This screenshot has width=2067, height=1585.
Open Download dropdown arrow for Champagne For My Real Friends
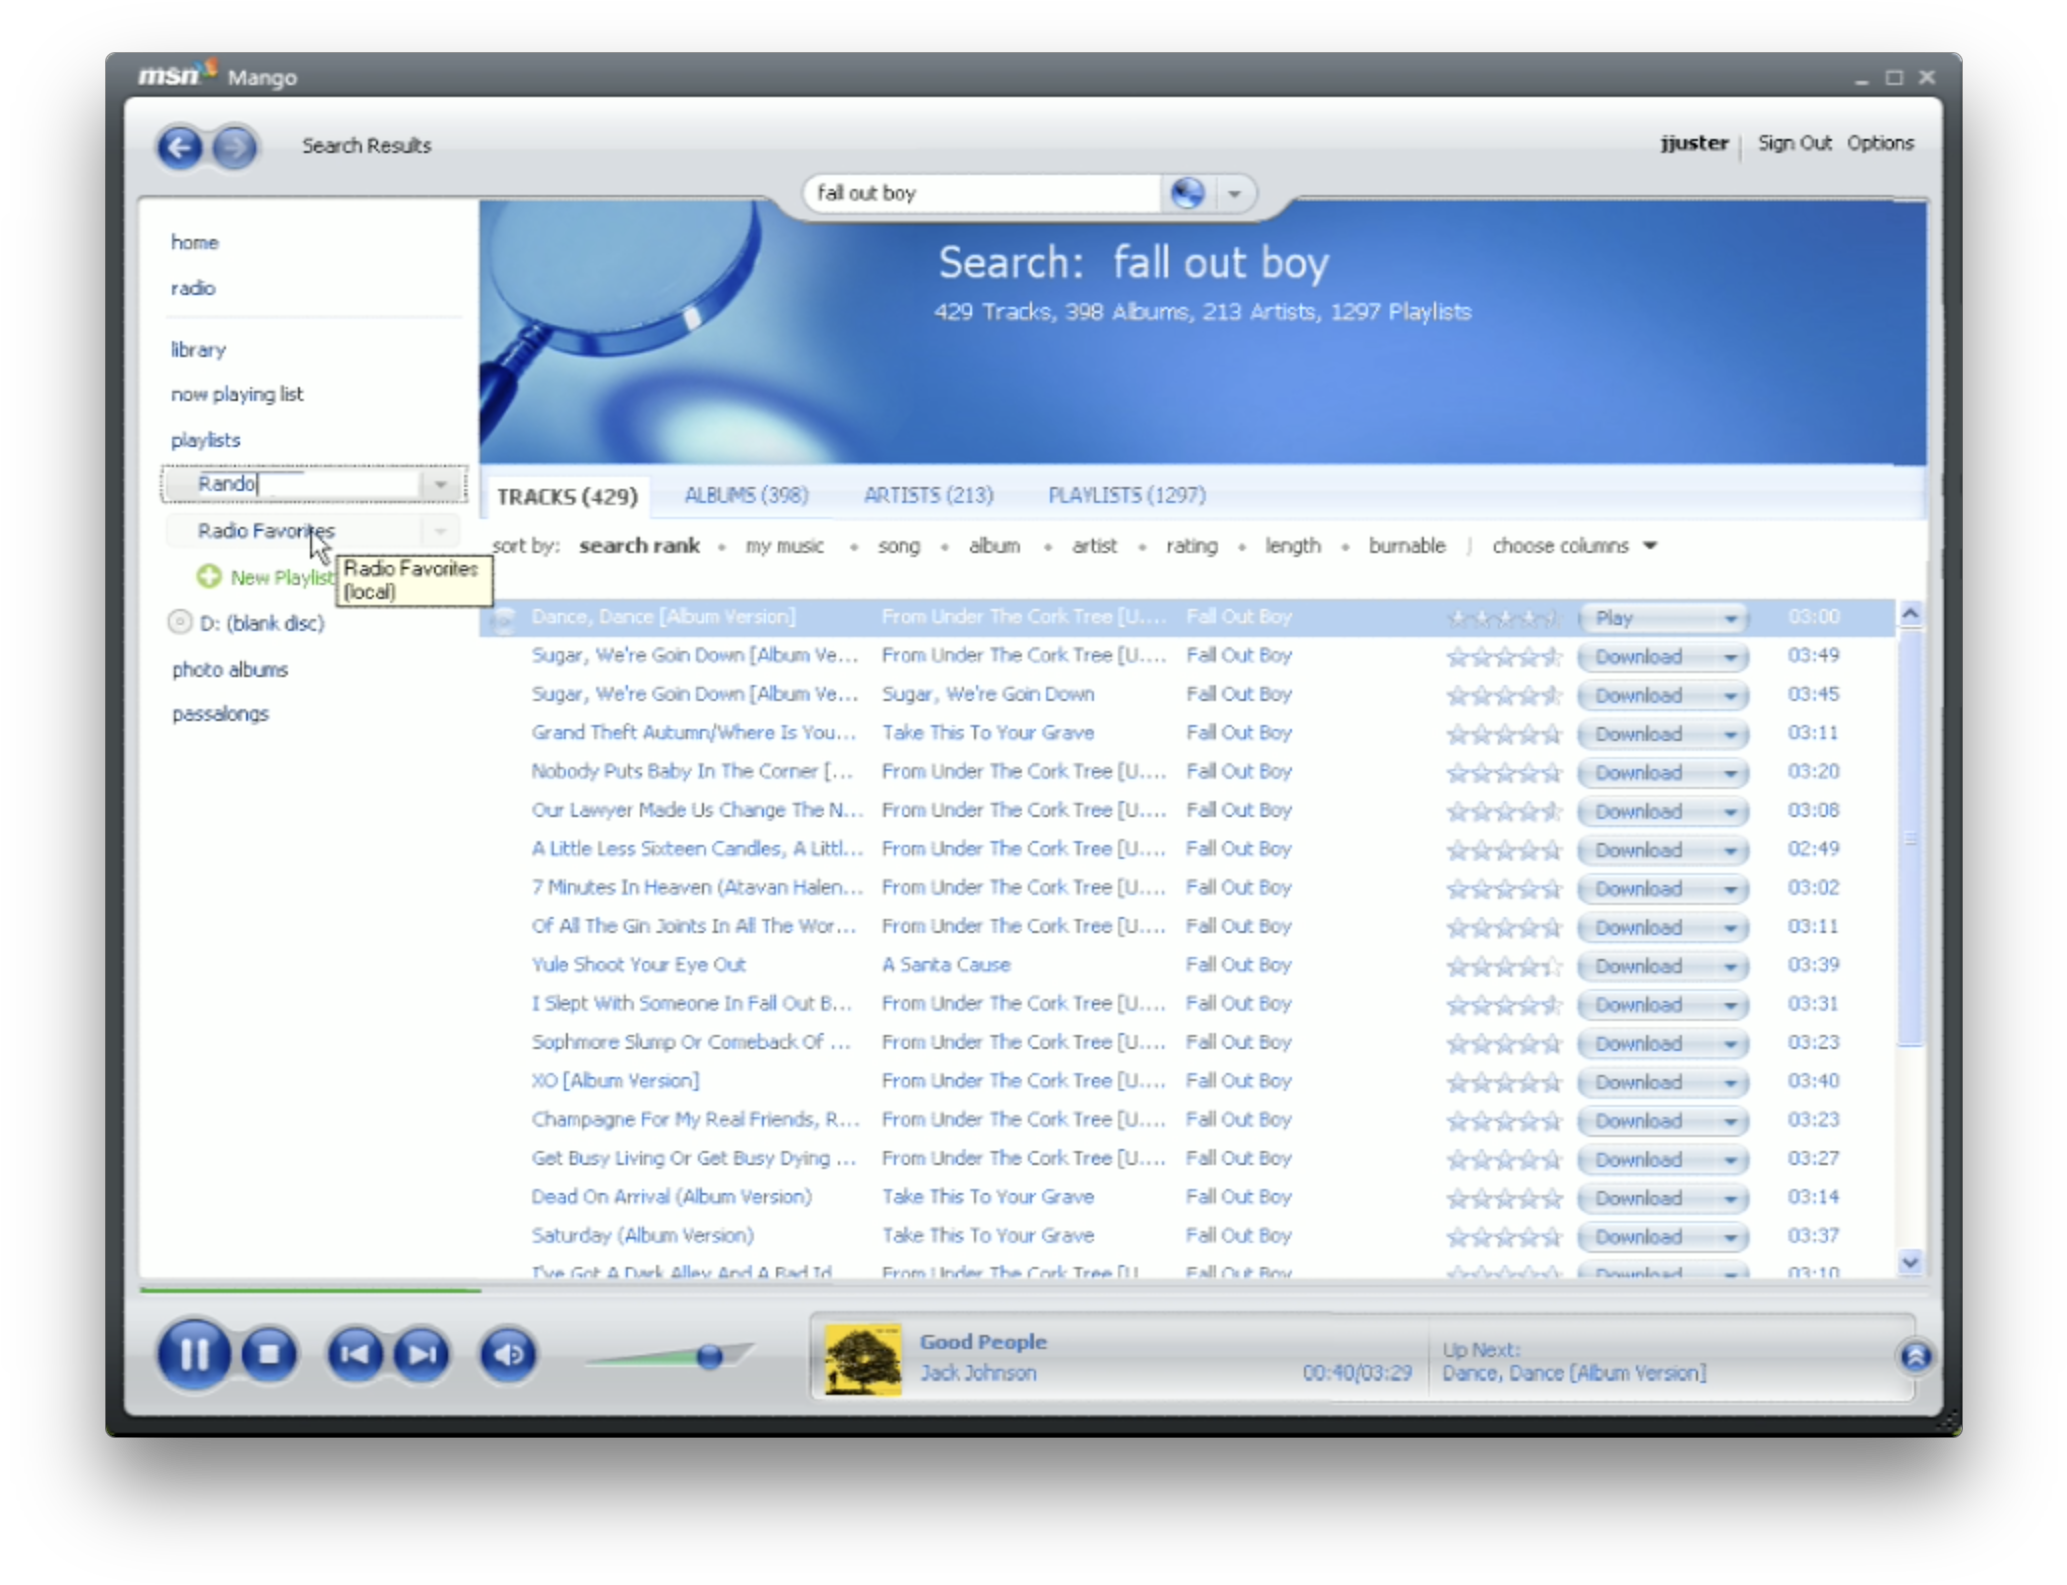click(x=1731, y=1121)
